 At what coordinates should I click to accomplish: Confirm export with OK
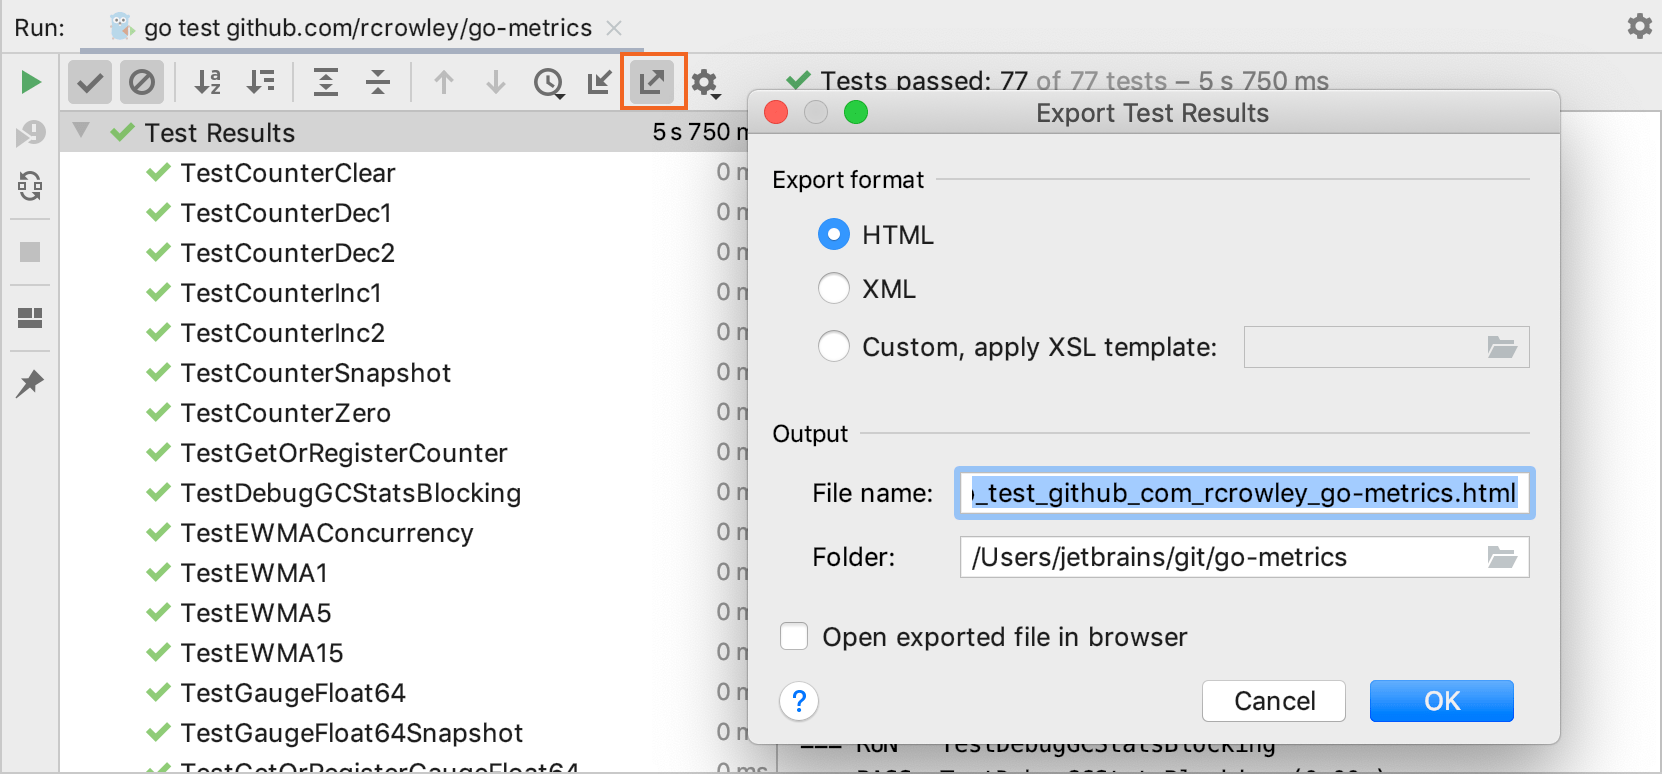click(1442, 701)
